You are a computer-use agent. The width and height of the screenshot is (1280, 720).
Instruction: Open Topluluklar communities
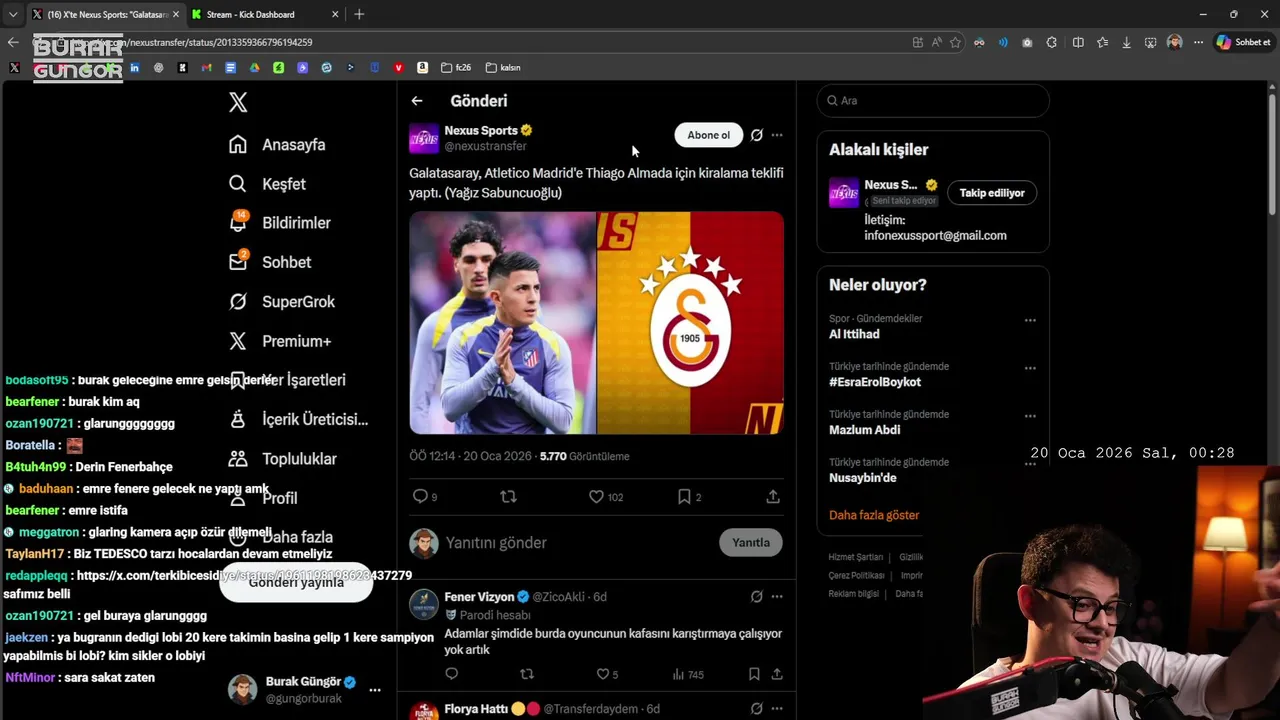[x=282, y=459]
